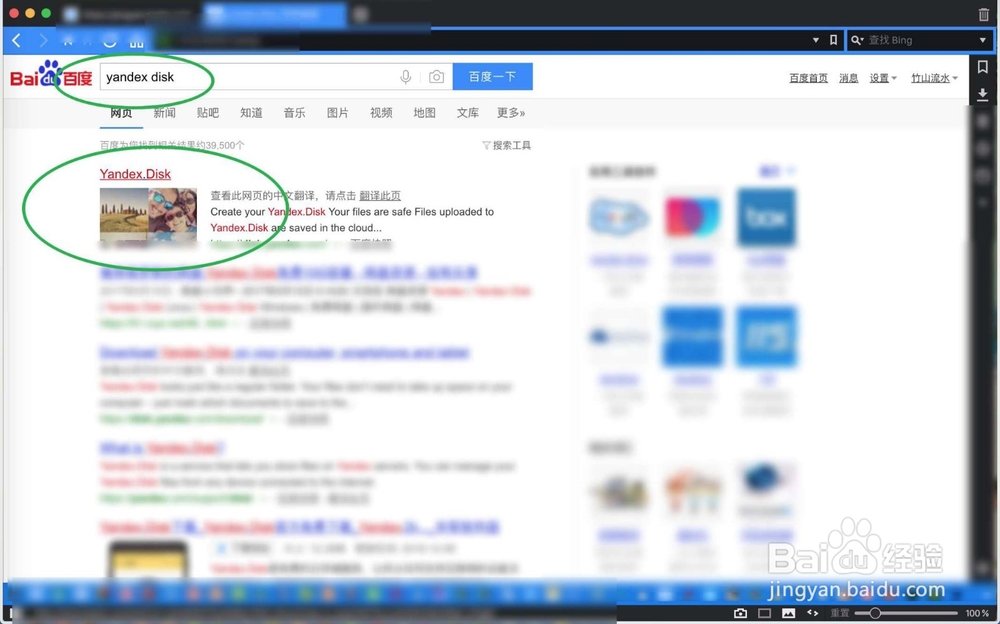The image size is (1000, 624).
Task: Reload the page with the refresh icon
Action: [110, 41]
